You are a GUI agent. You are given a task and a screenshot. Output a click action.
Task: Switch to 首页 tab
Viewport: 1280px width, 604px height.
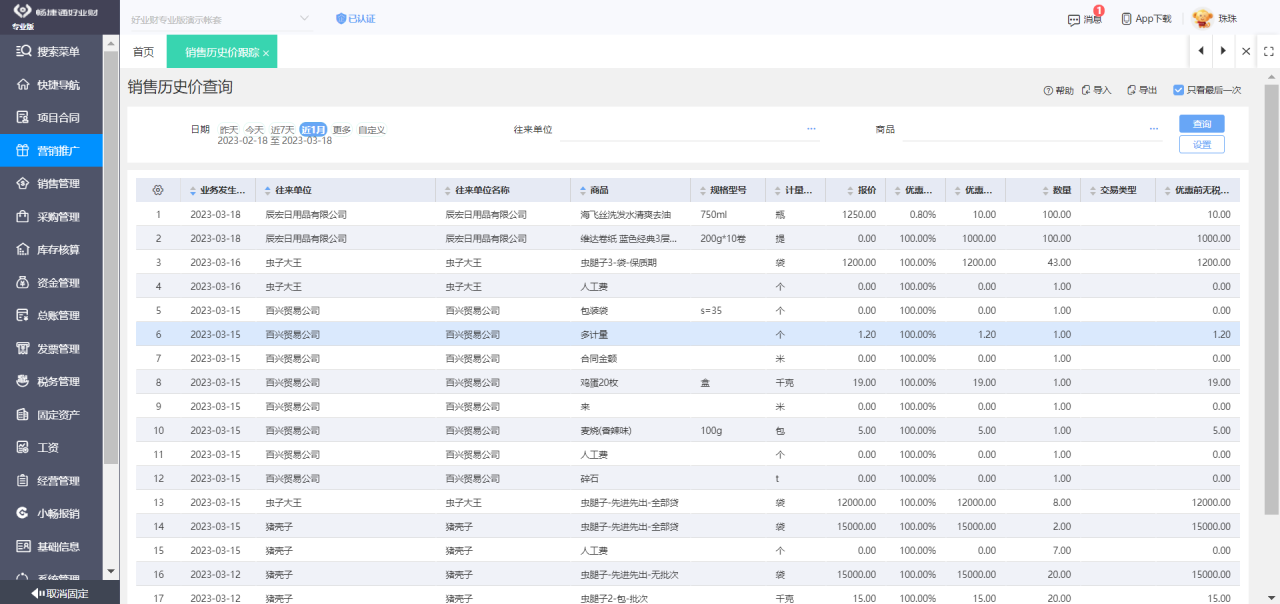[x=143, y=52]
